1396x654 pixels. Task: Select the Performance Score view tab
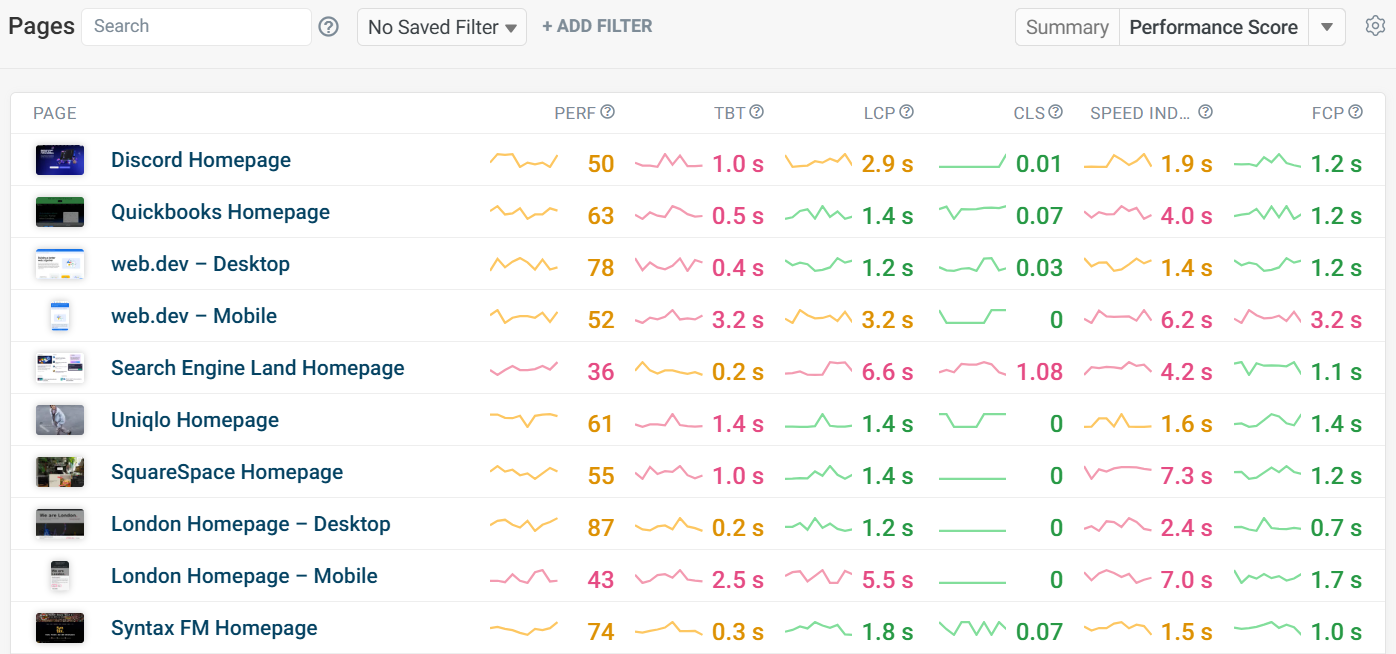pyautogui.click(x=1213, y=27)
